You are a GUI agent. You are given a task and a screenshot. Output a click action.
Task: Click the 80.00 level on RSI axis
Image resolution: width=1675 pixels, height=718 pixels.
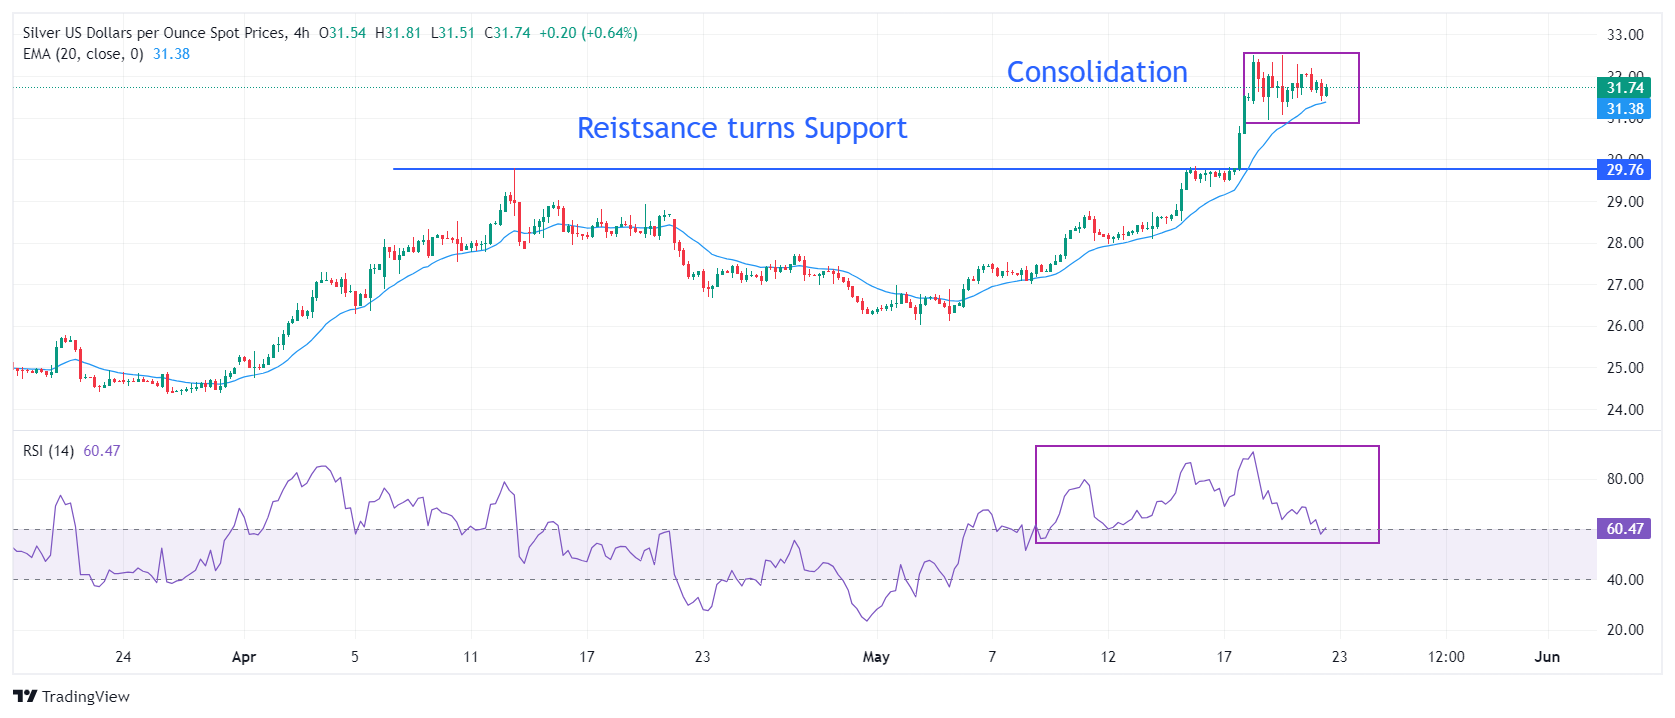(x=1625, y=479)
